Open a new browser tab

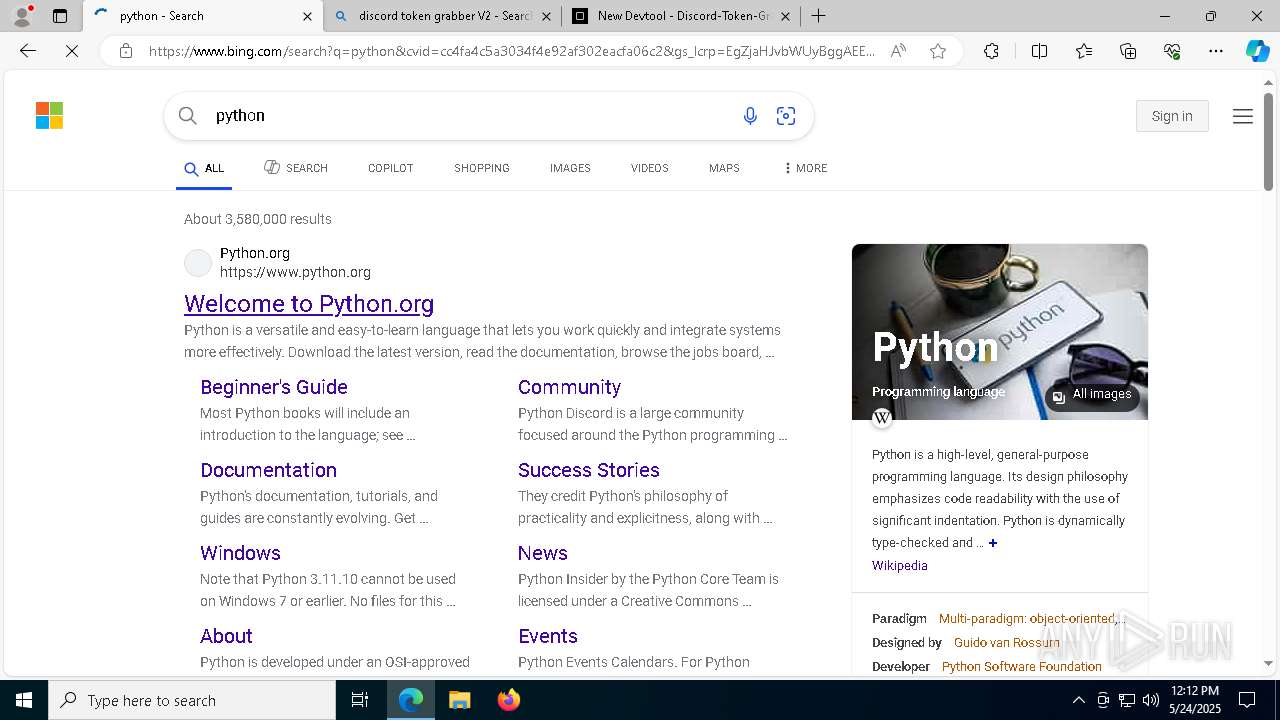point(819,16)
